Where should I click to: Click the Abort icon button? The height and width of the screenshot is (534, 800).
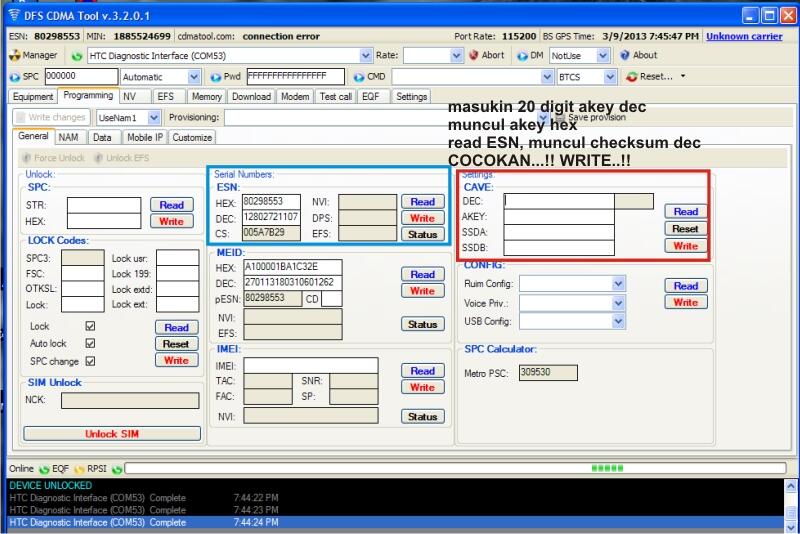tap(473, 55)
